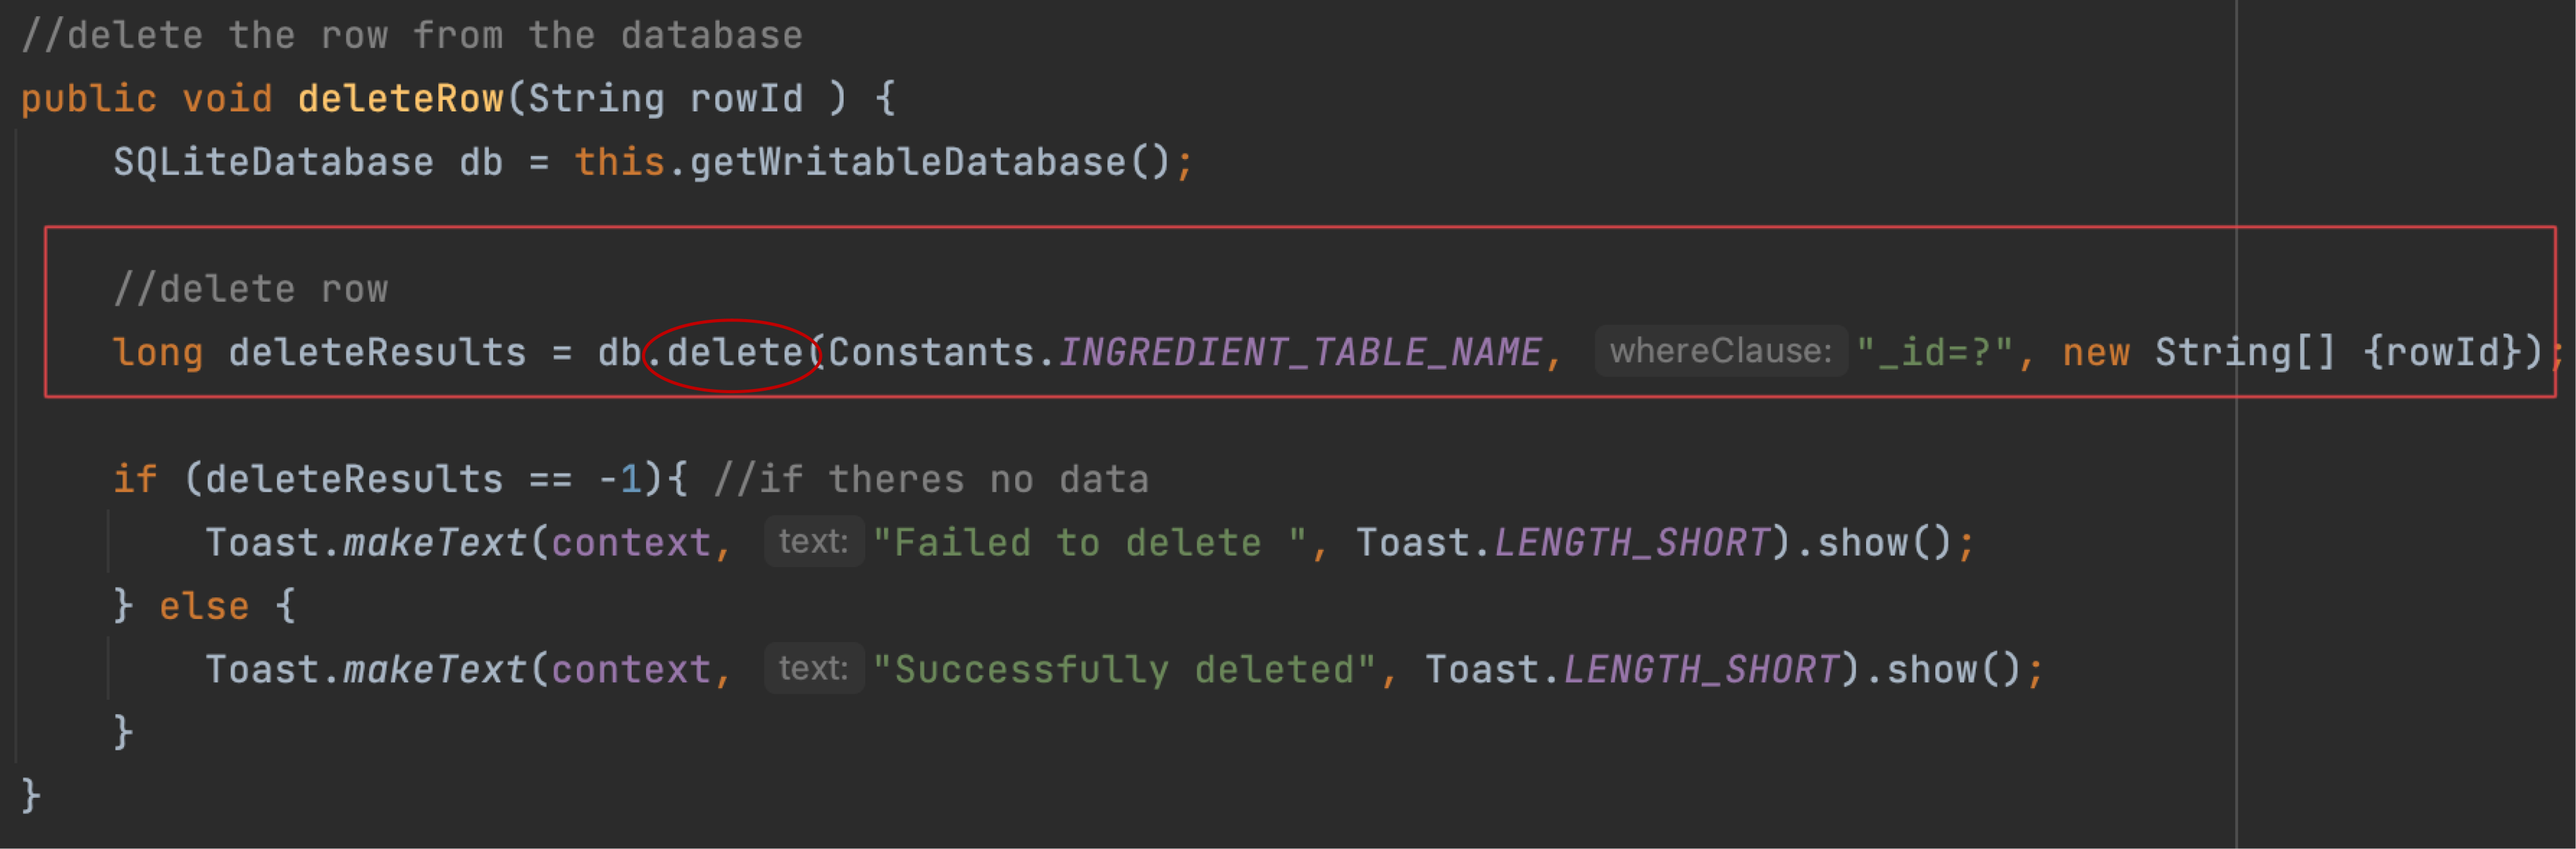This screenshot has height=849, width=2576.
Task: Click the text: hint before Successfully string
Action: [813, 669]
